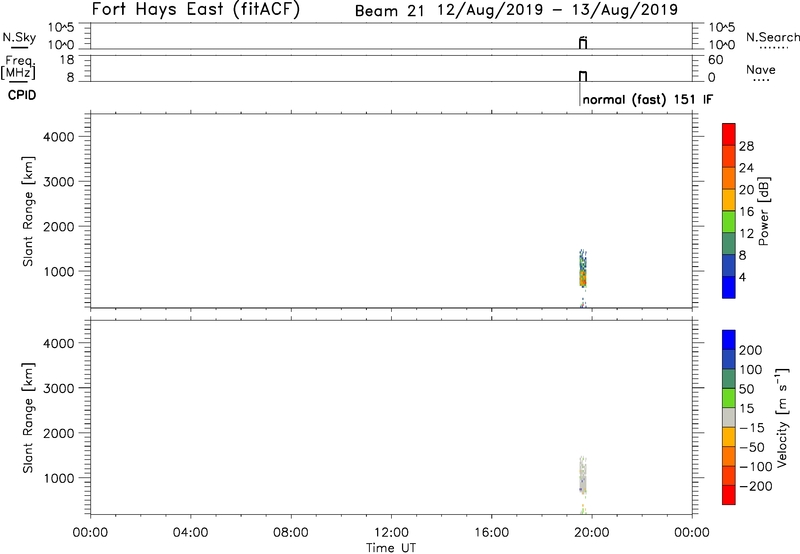The height and width of the screenshot is (554, 800).
Task: Click the date range "12/Aug/2019 - 13/Aug/2019"
Action: click(x=558, y=10)
